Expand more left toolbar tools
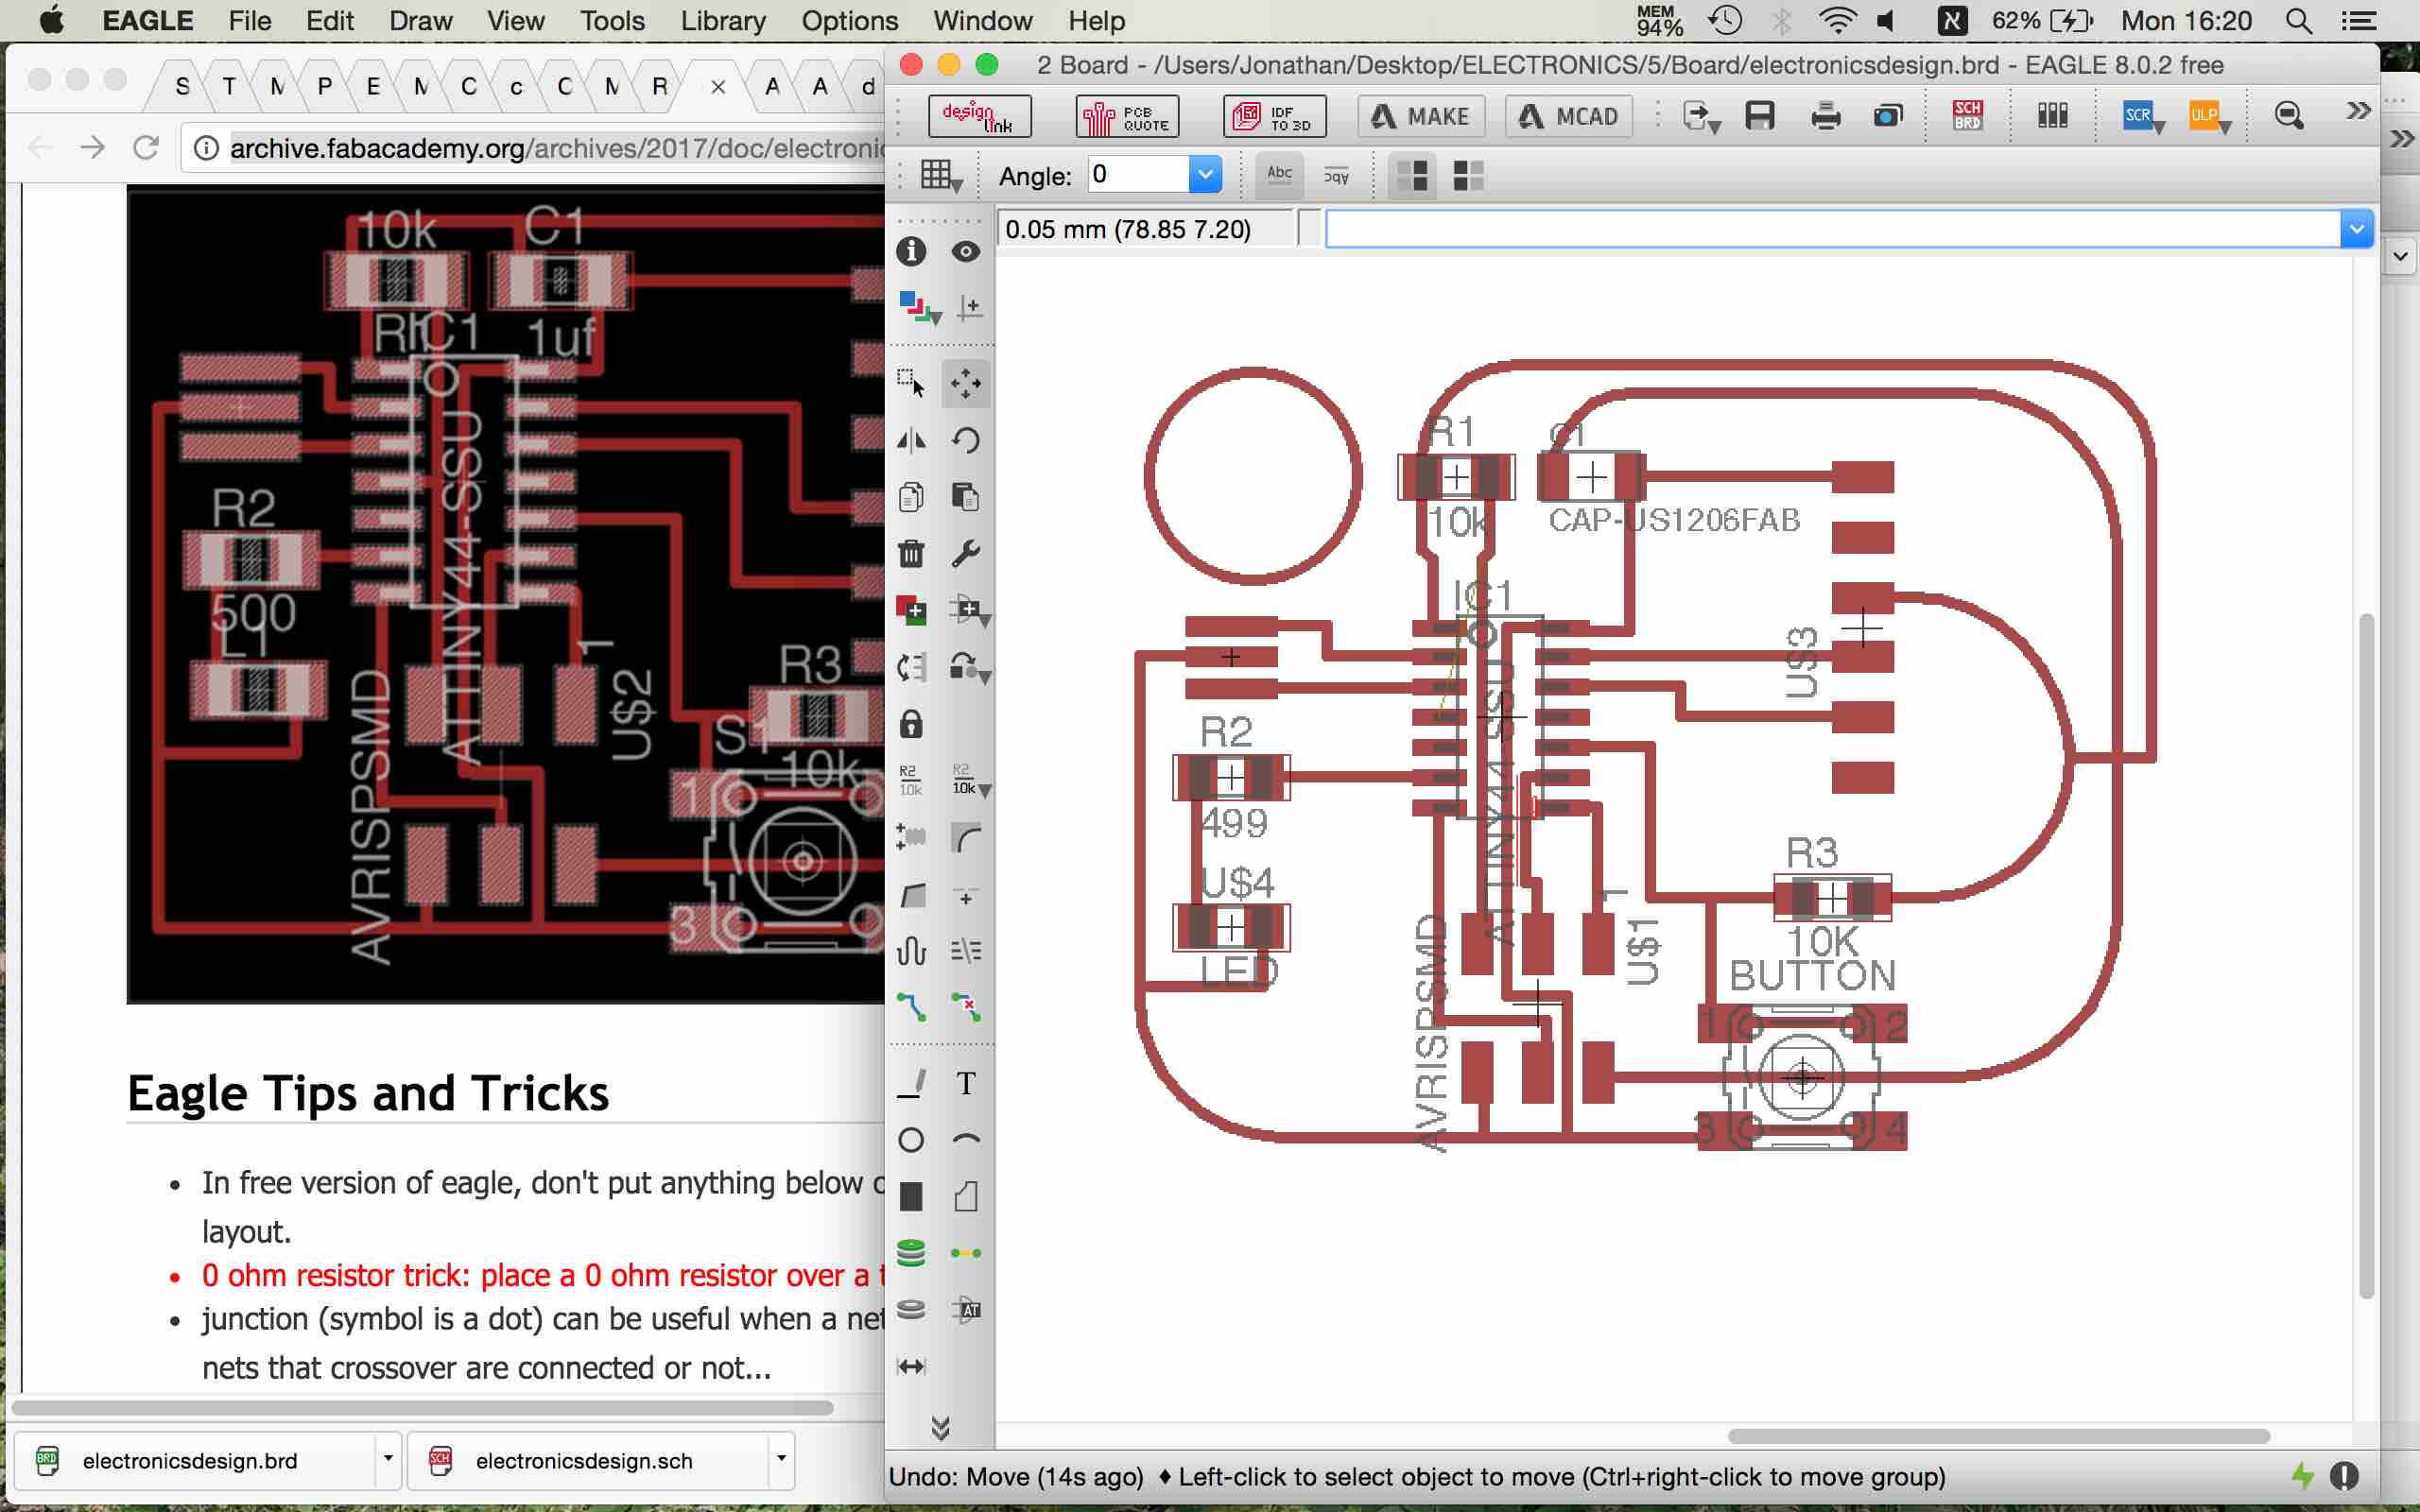2420x1512 pixels. point(940,1427)
